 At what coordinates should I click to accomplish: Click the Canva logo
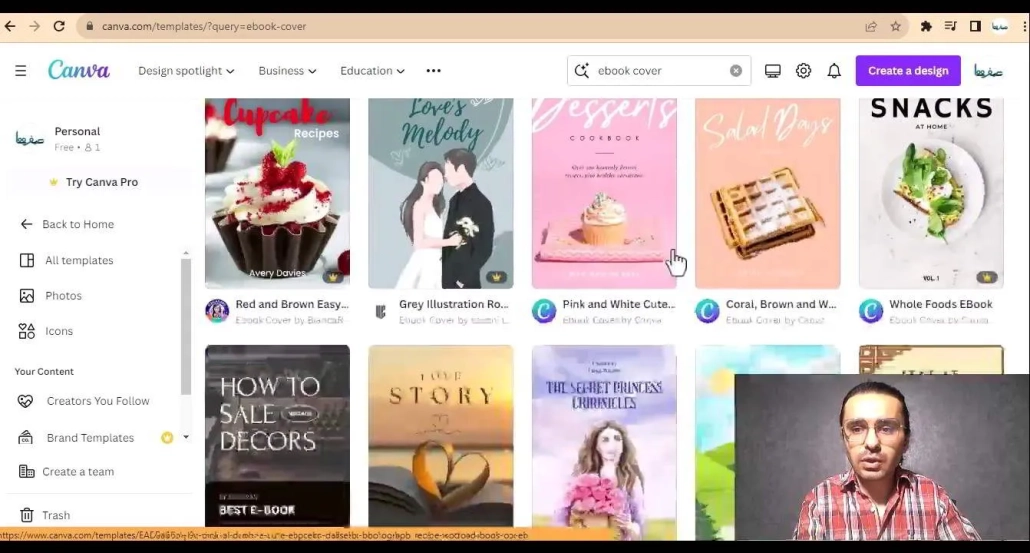79,70
